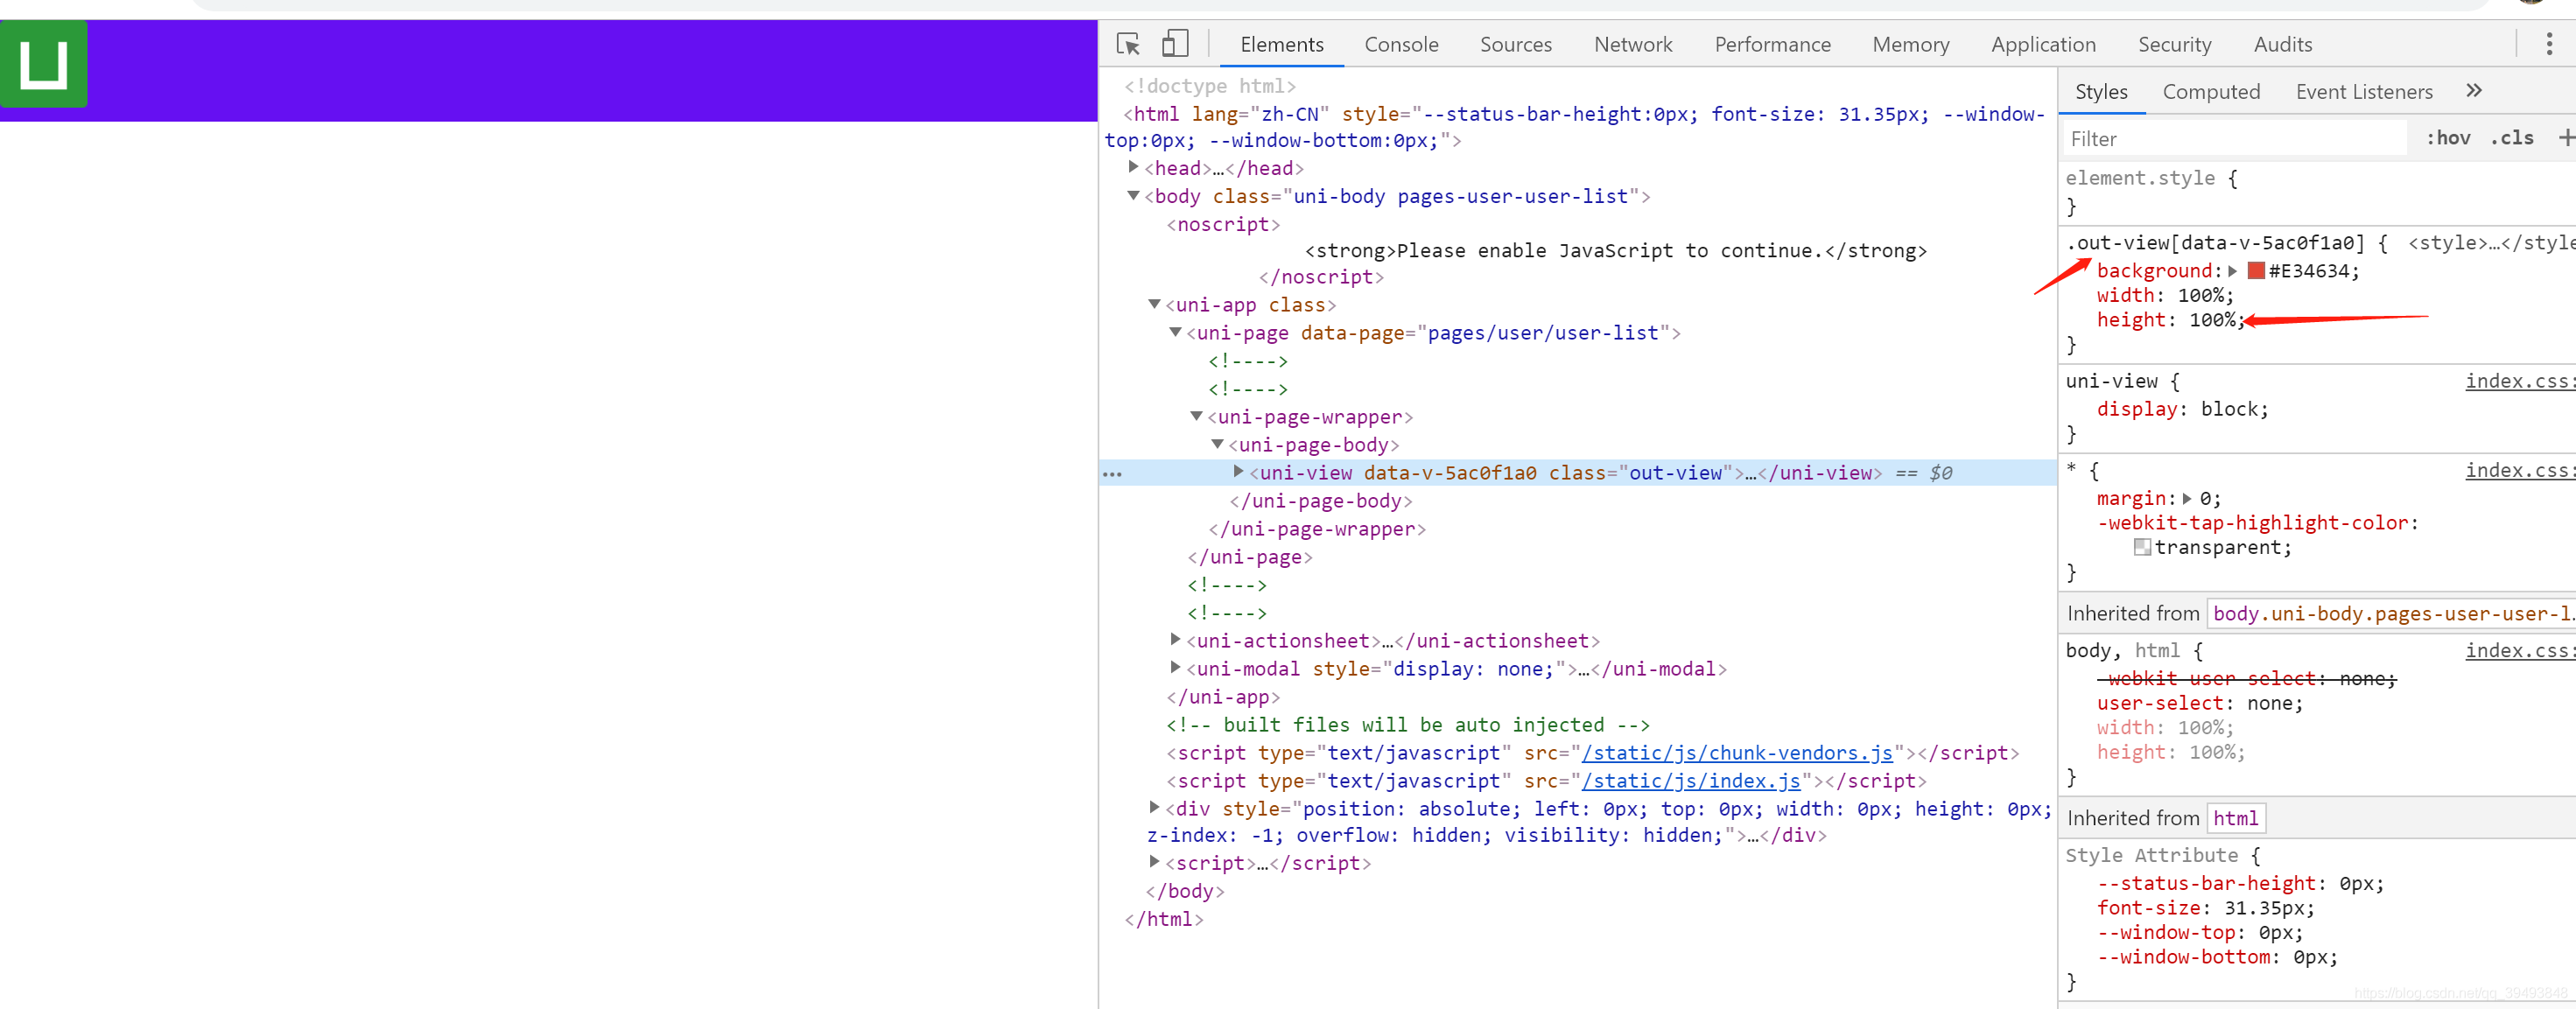The height and width of the screenshot is (1009, 2576).
Task: Collapse the body element node
Action: point(1133,195)
